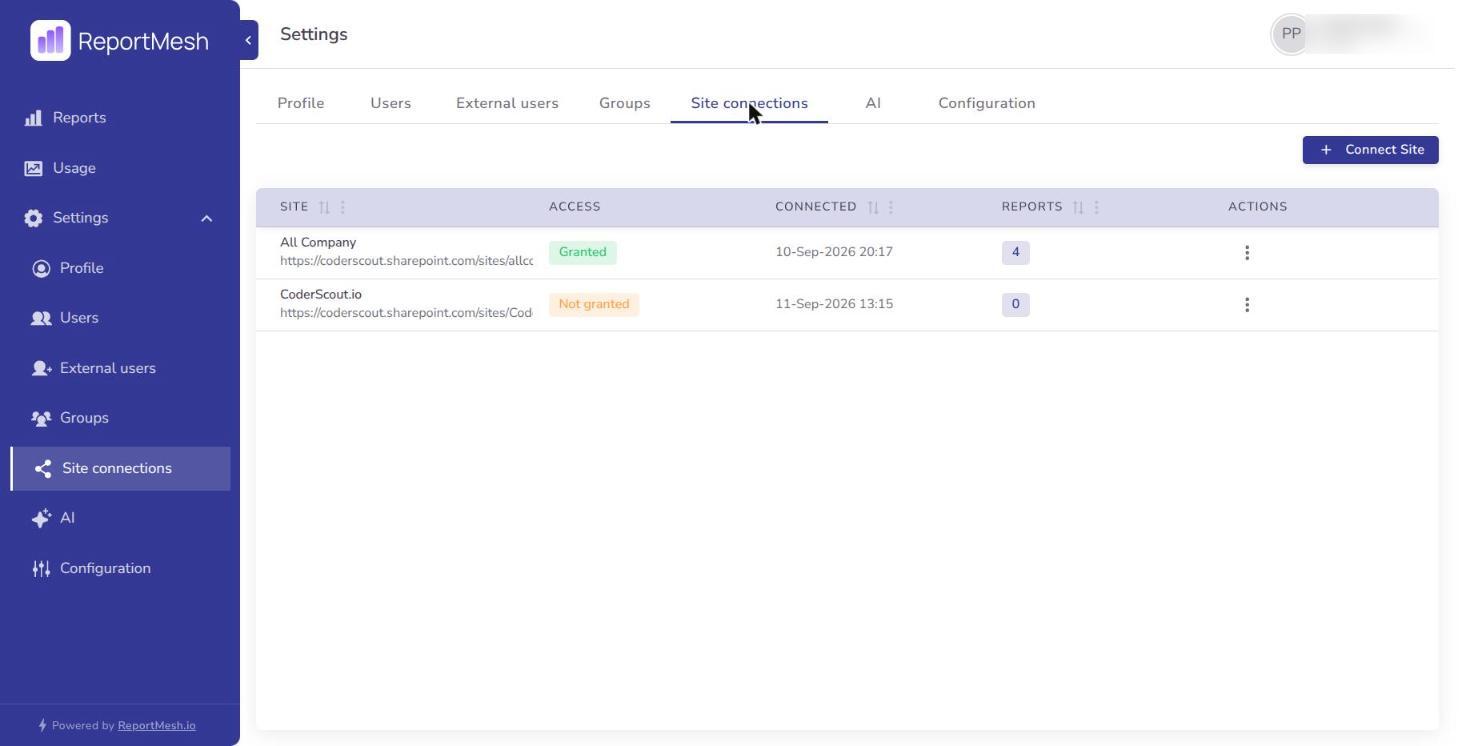Click the All Company site name

(x=318, y=242)
